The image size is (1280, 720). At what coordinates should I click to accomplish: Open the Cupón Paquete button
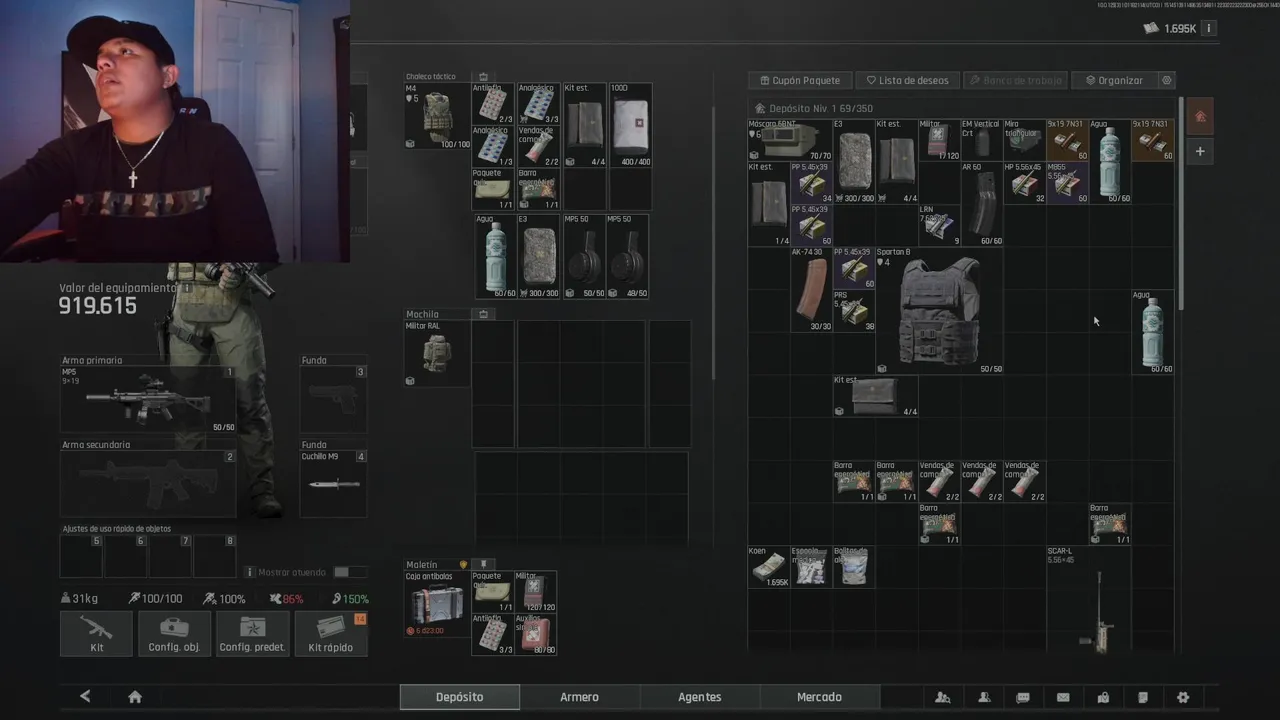[800, 80]
